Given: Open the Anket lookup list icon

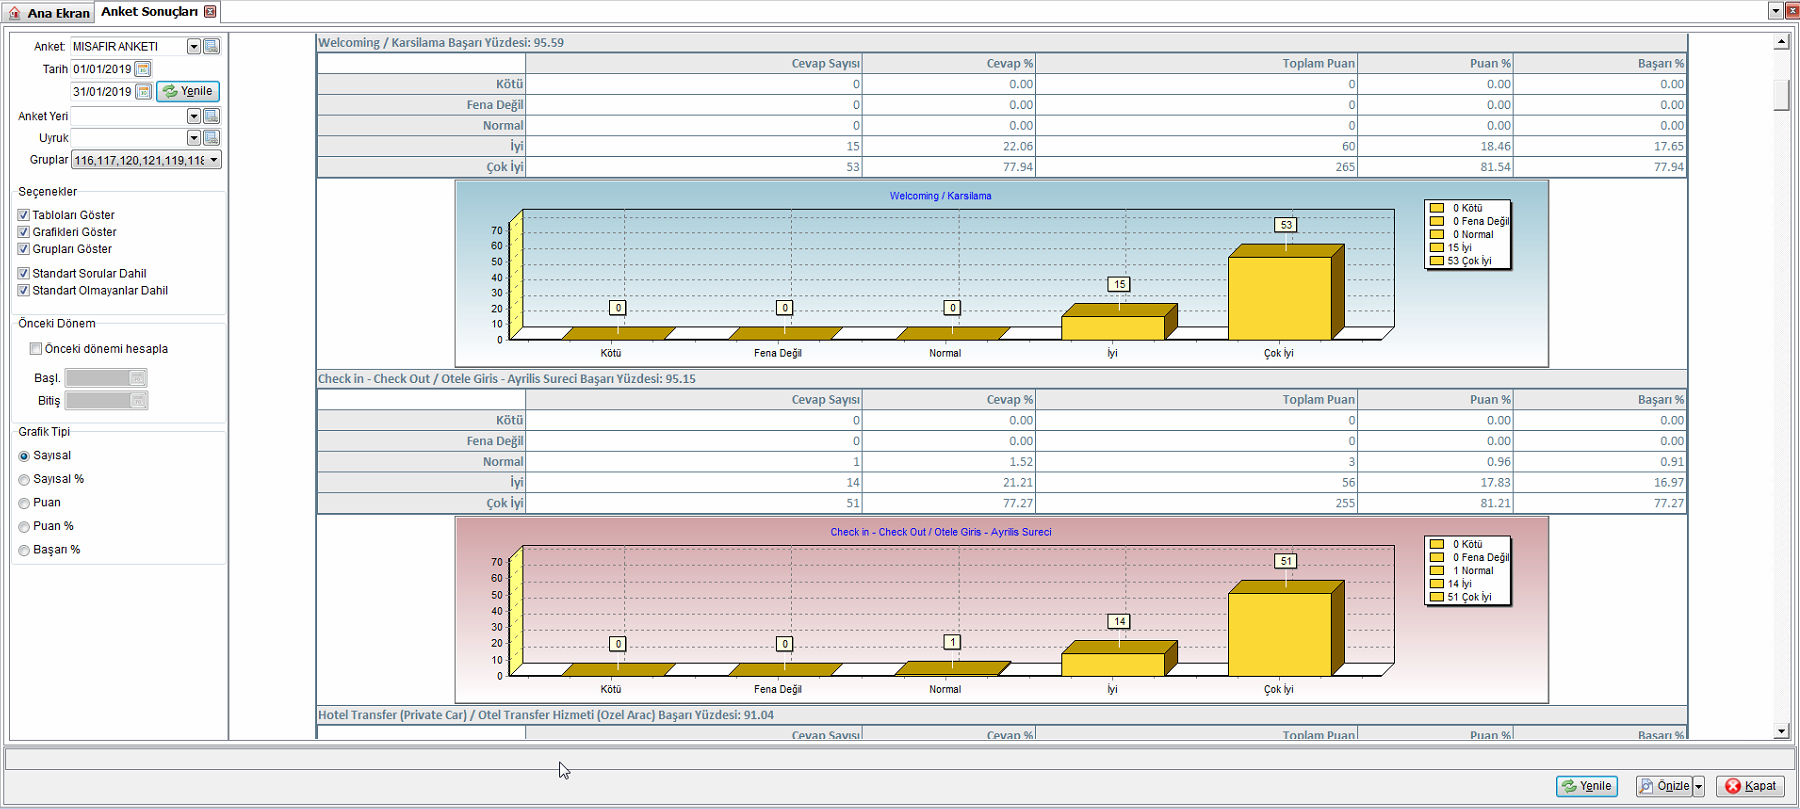Looking at the screenshot, I should point(212,46).
